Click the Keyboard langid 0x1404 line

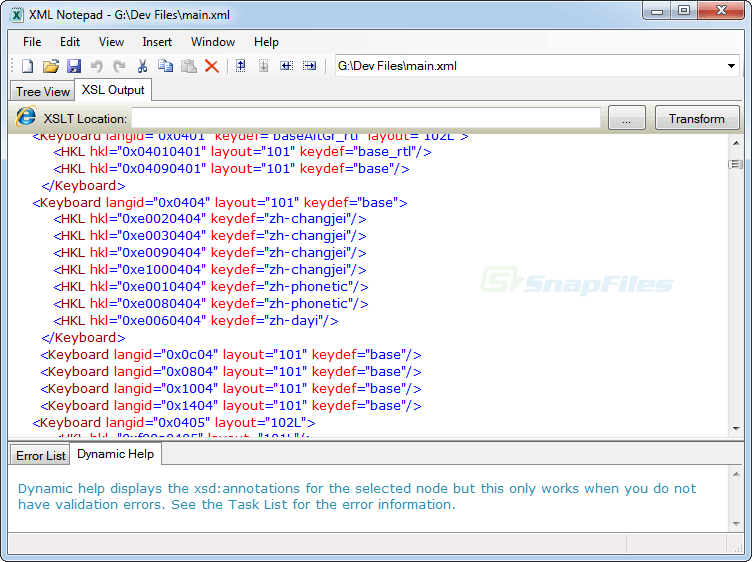click(231, 406)
